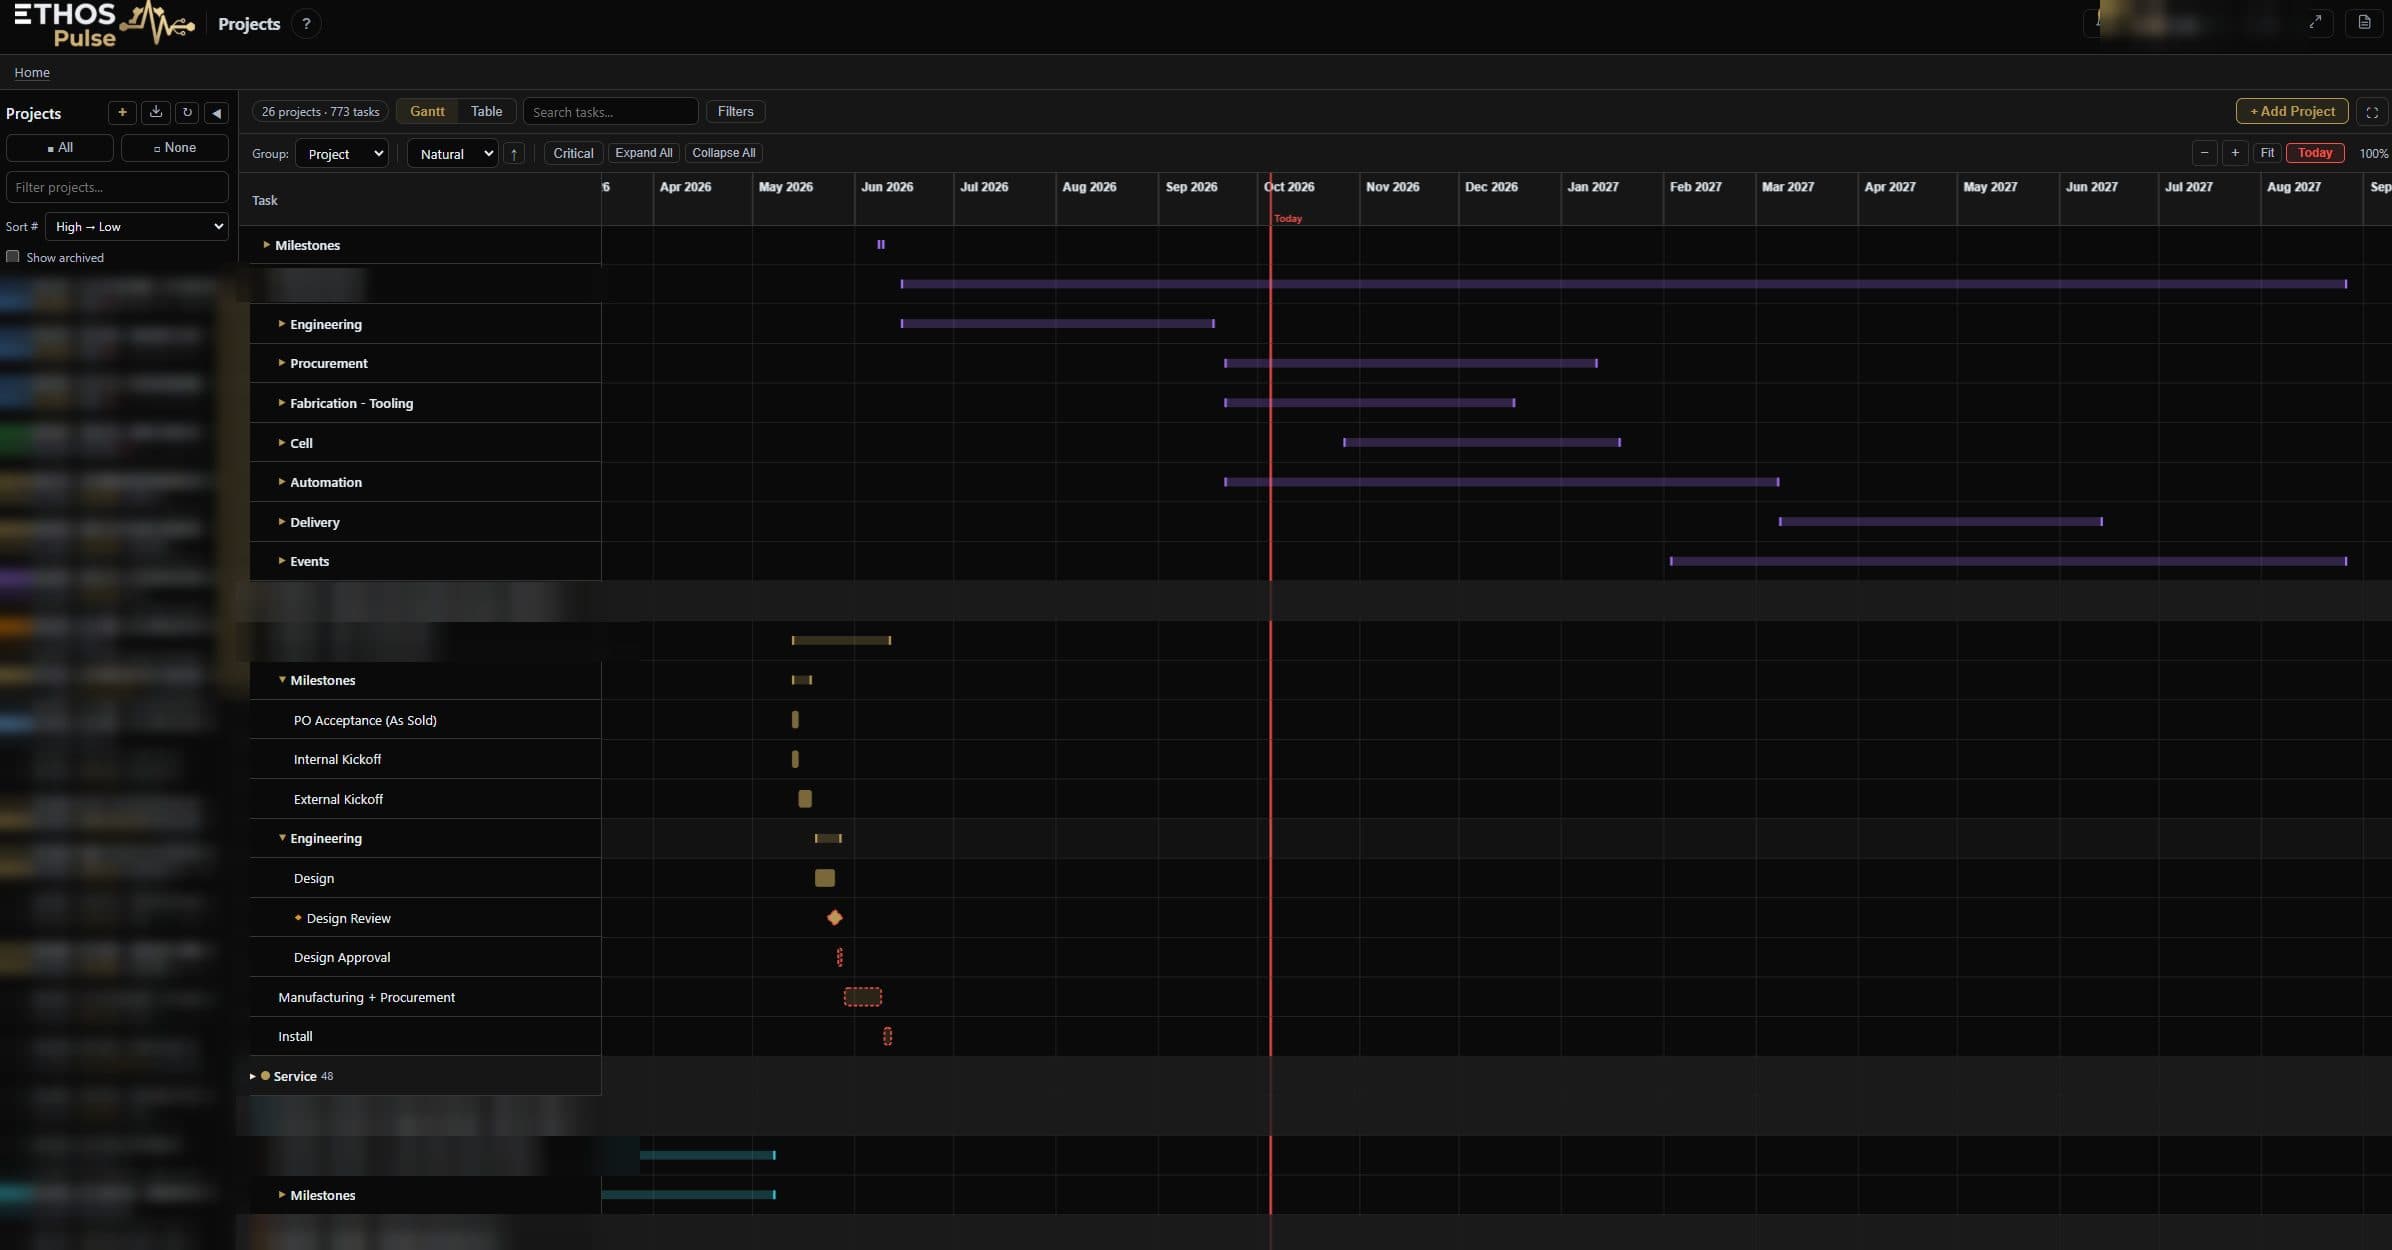Click Collapse All button
This screenshot has height=1250, width=2392.
click(x=723, y=153)
